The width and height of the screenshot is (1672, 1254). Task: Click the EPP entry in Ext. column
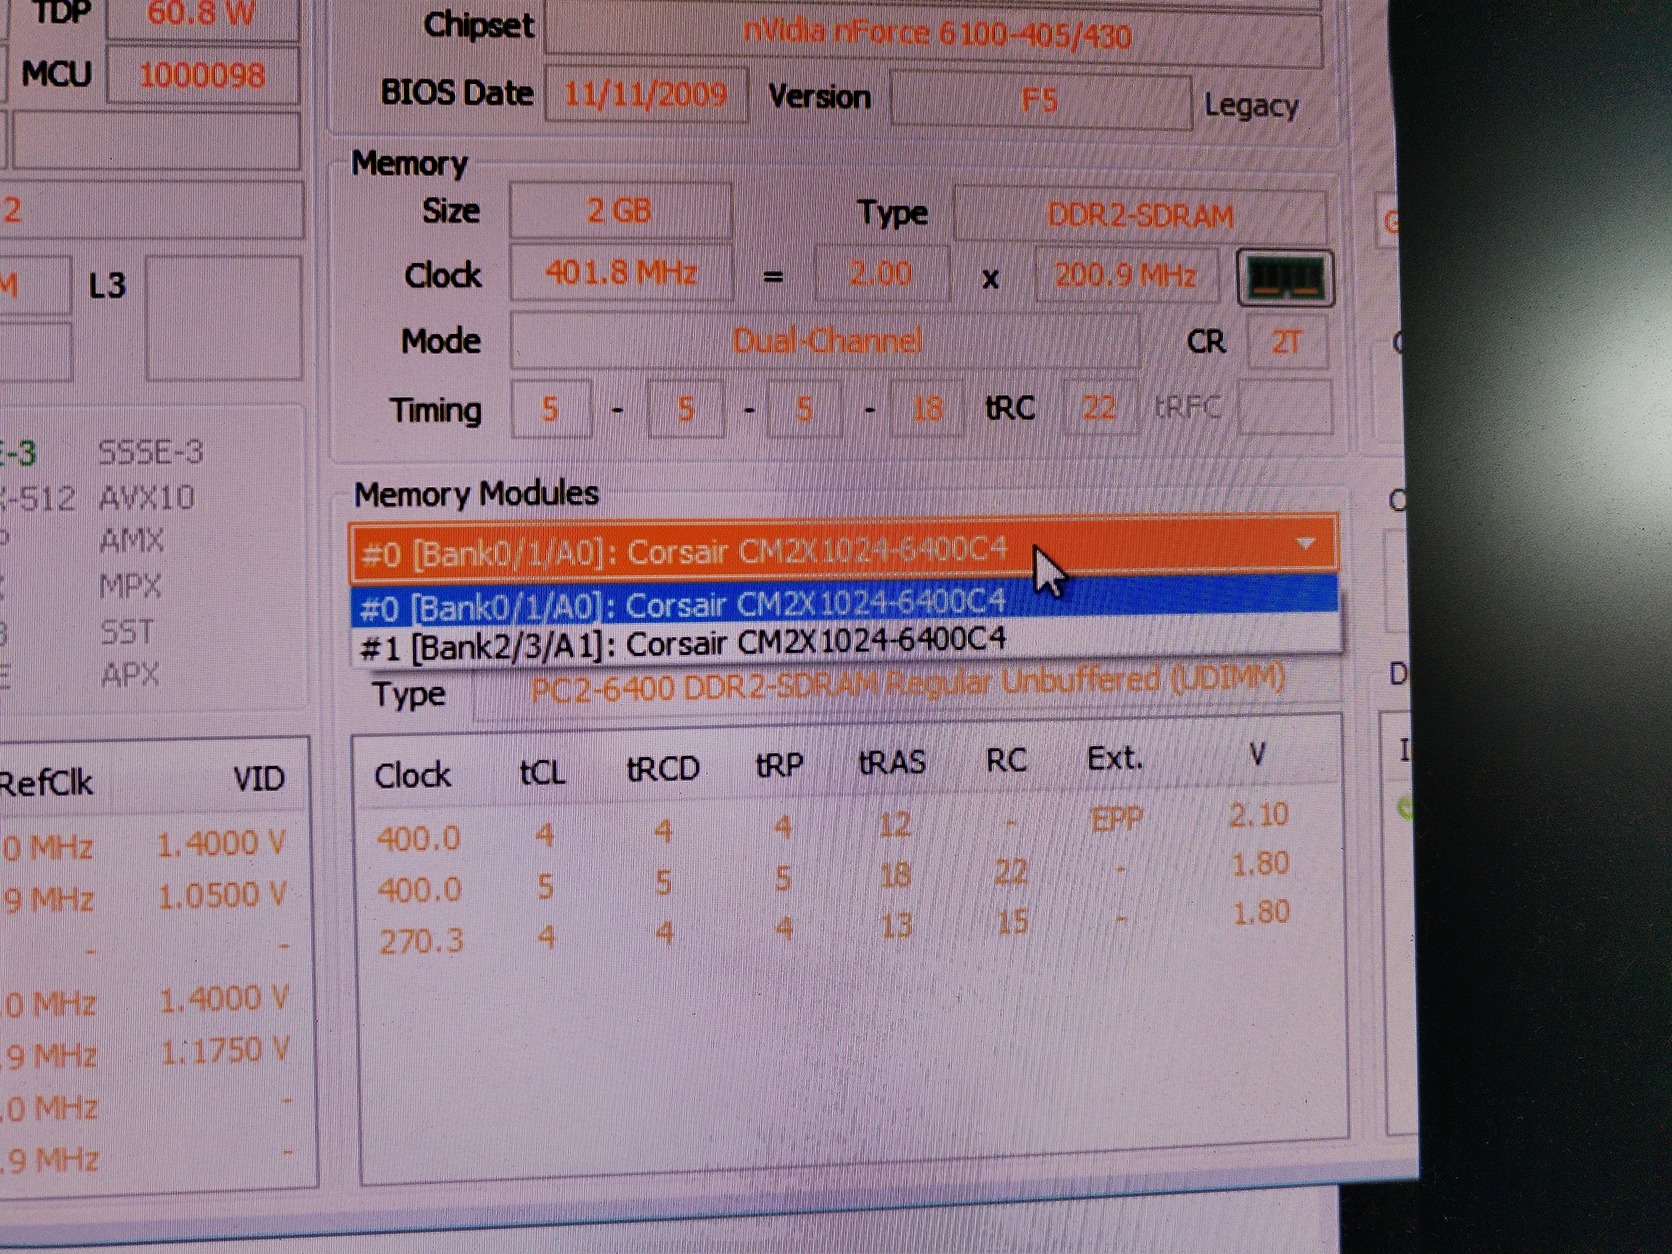[1117, 819]
